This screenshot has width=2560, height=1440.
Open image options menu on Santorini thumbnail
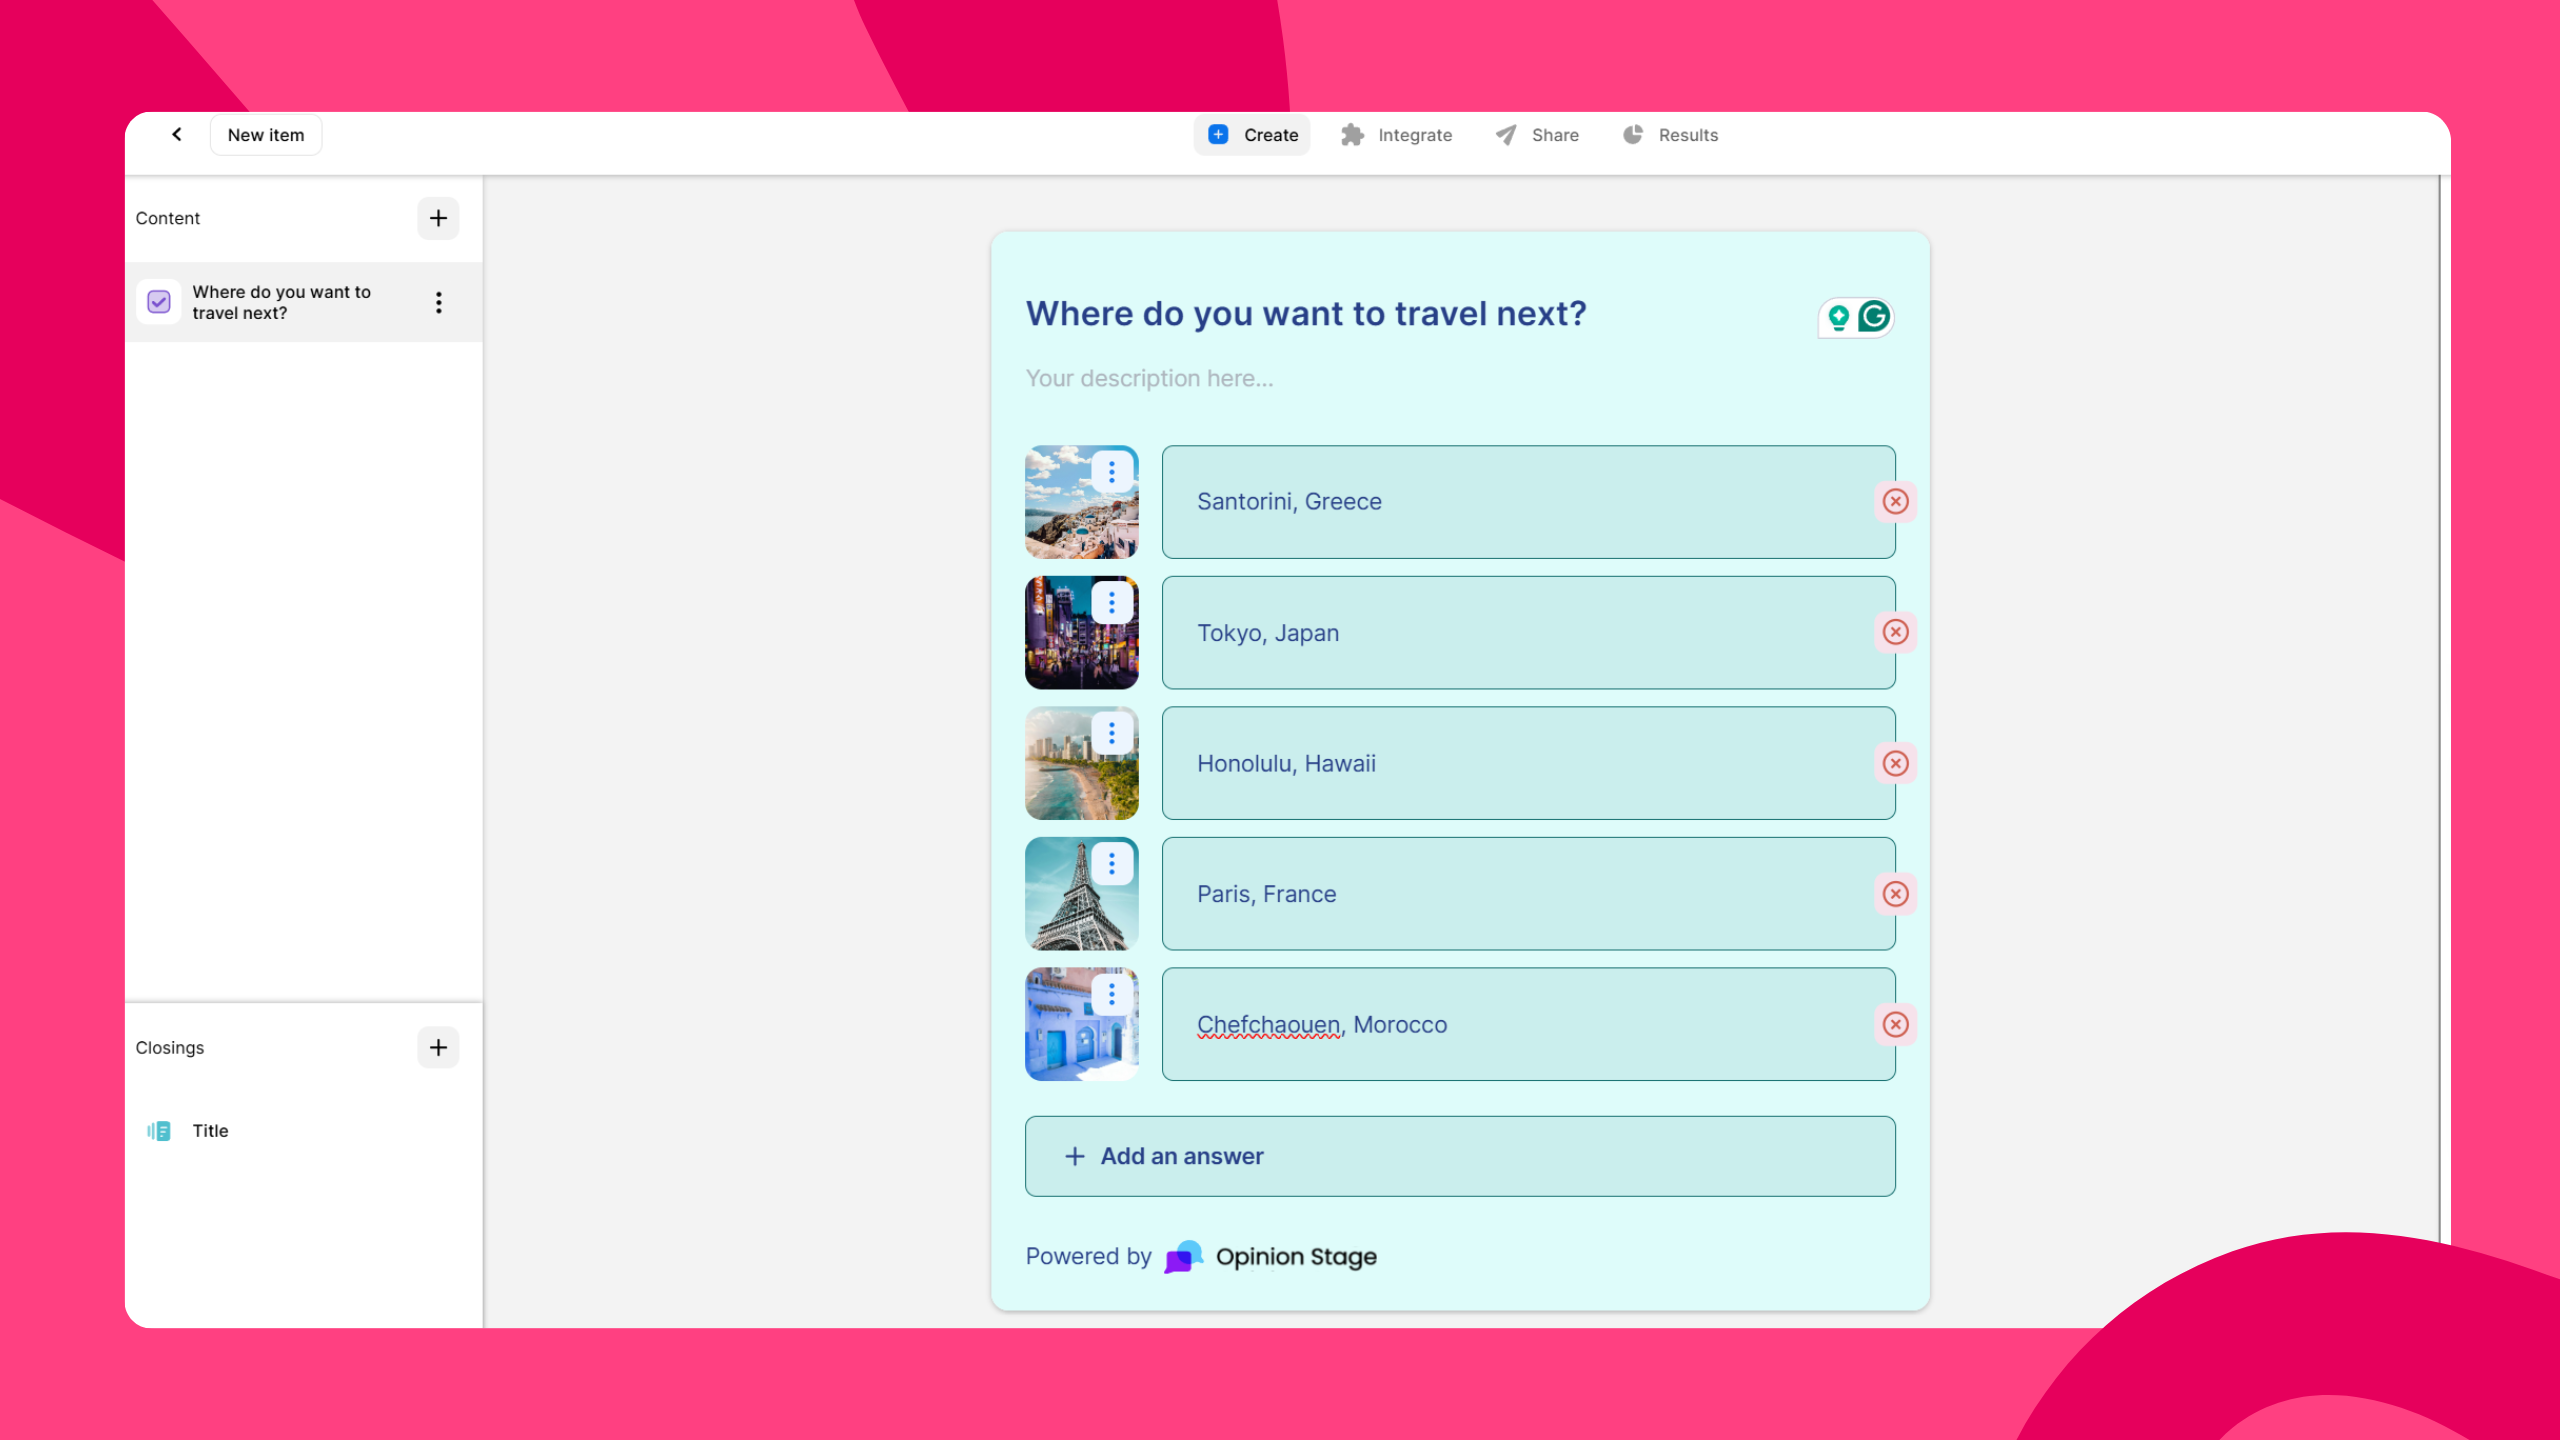pos(1111,472)
